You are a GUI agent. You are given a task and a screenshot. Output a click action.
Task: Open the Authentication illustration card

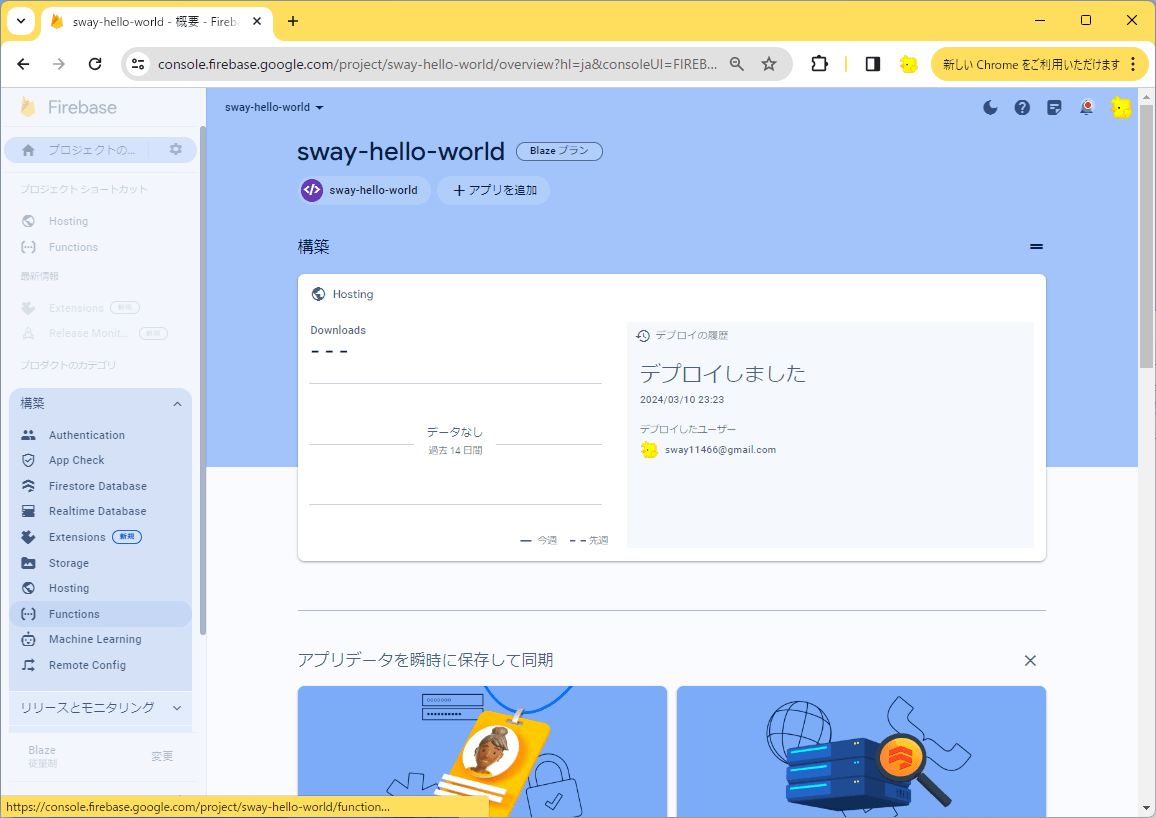pos(482,752)
